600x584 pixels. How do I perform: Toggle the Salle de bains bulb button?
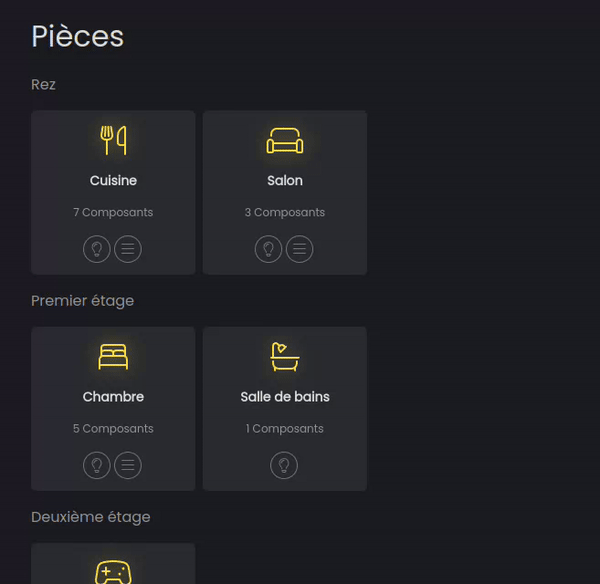pos(284,465)
